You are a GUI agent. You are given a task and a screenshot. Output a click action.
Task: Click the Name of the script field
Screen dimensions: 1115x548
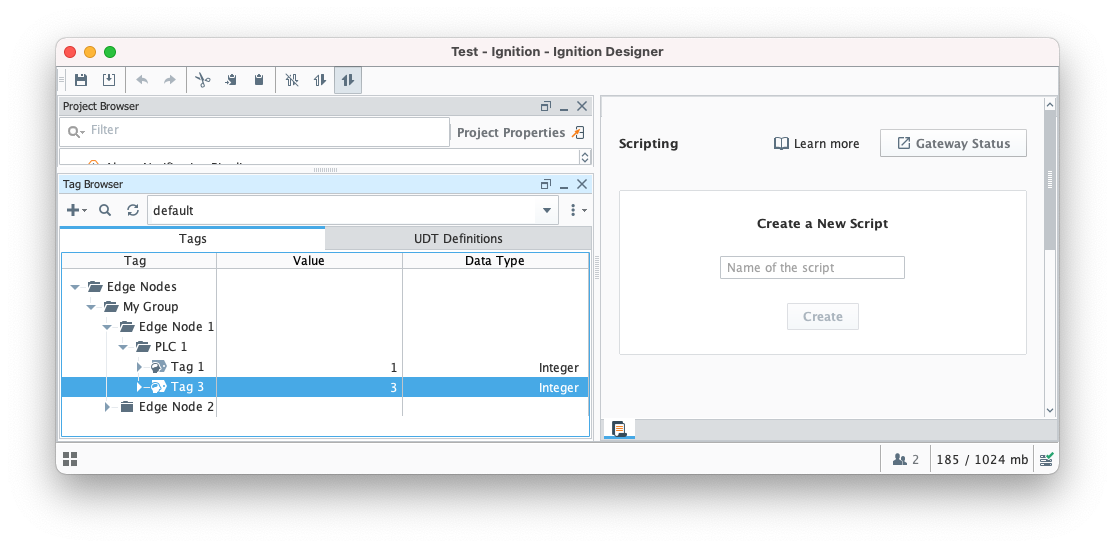coord(812,268)
